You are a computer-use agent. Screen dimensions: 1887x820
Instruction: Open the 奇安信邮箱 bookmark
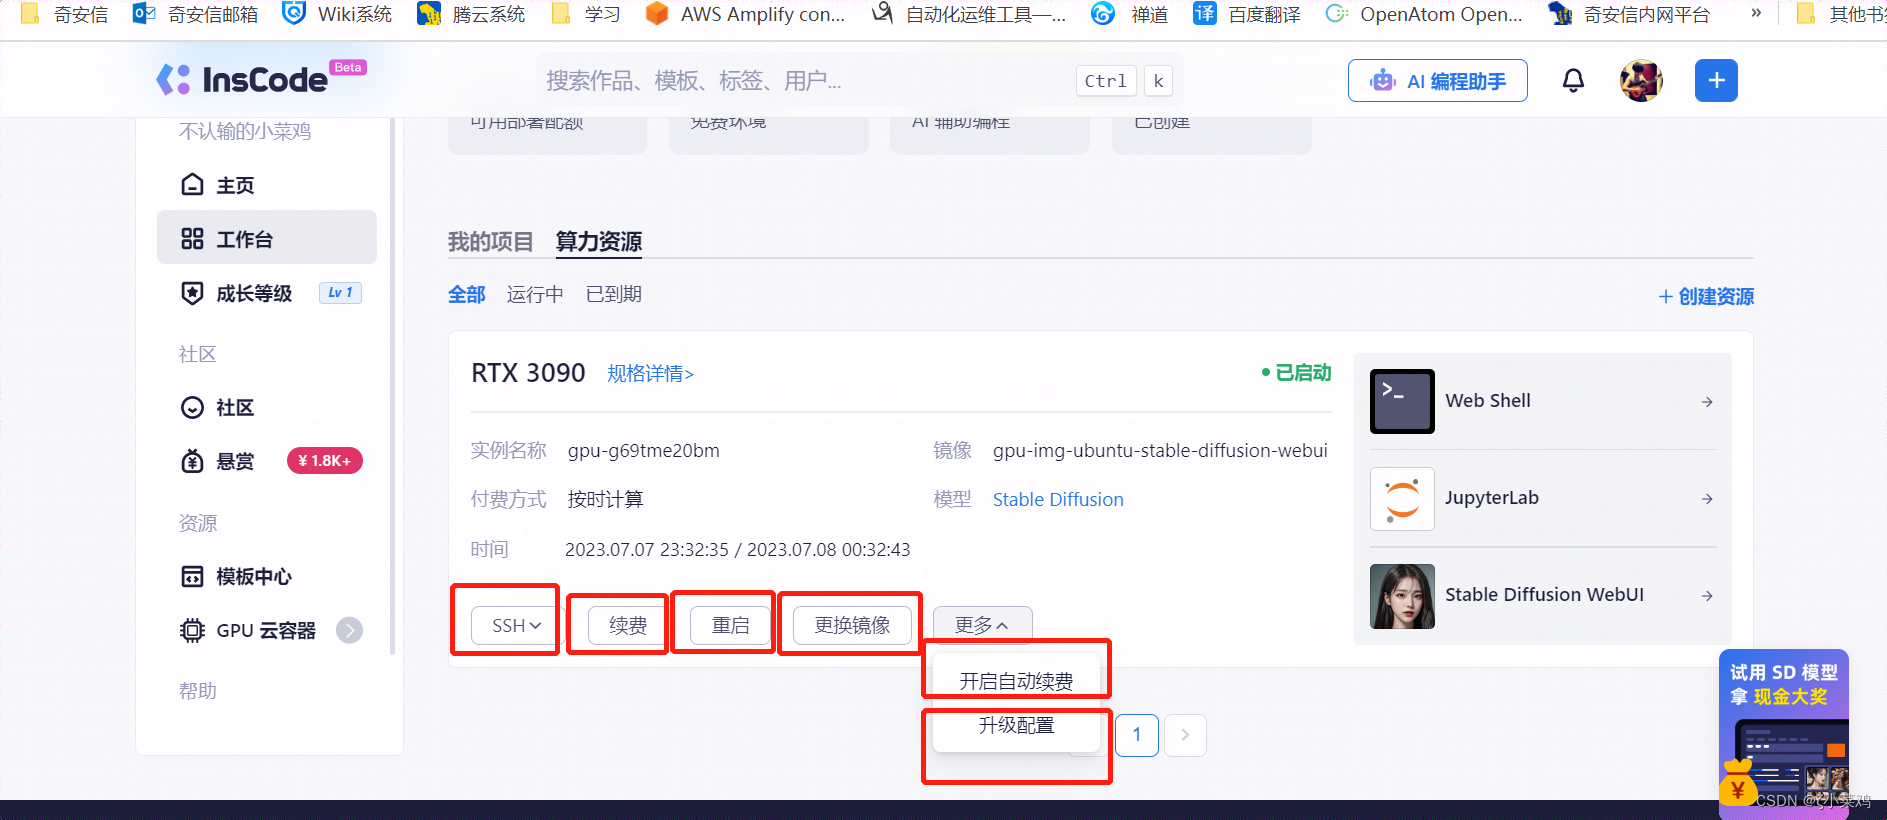click(196, 14)
